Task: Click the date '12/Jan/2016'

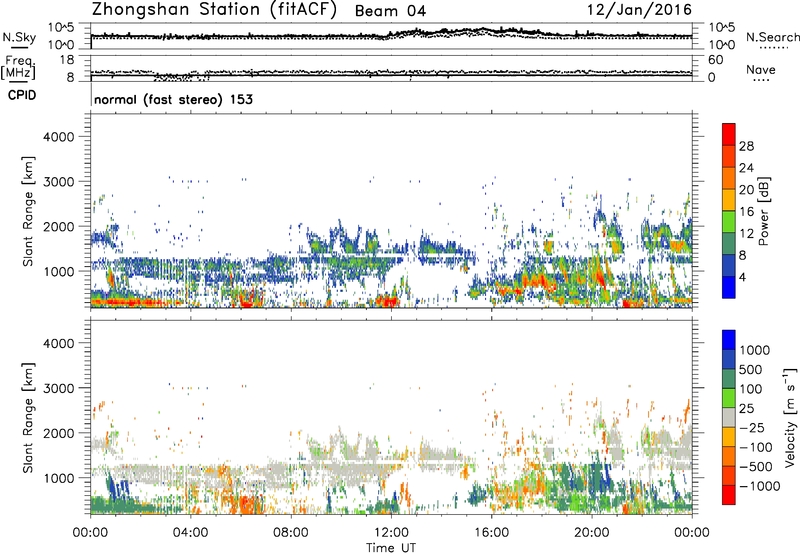Action: (x=640, y=10)
